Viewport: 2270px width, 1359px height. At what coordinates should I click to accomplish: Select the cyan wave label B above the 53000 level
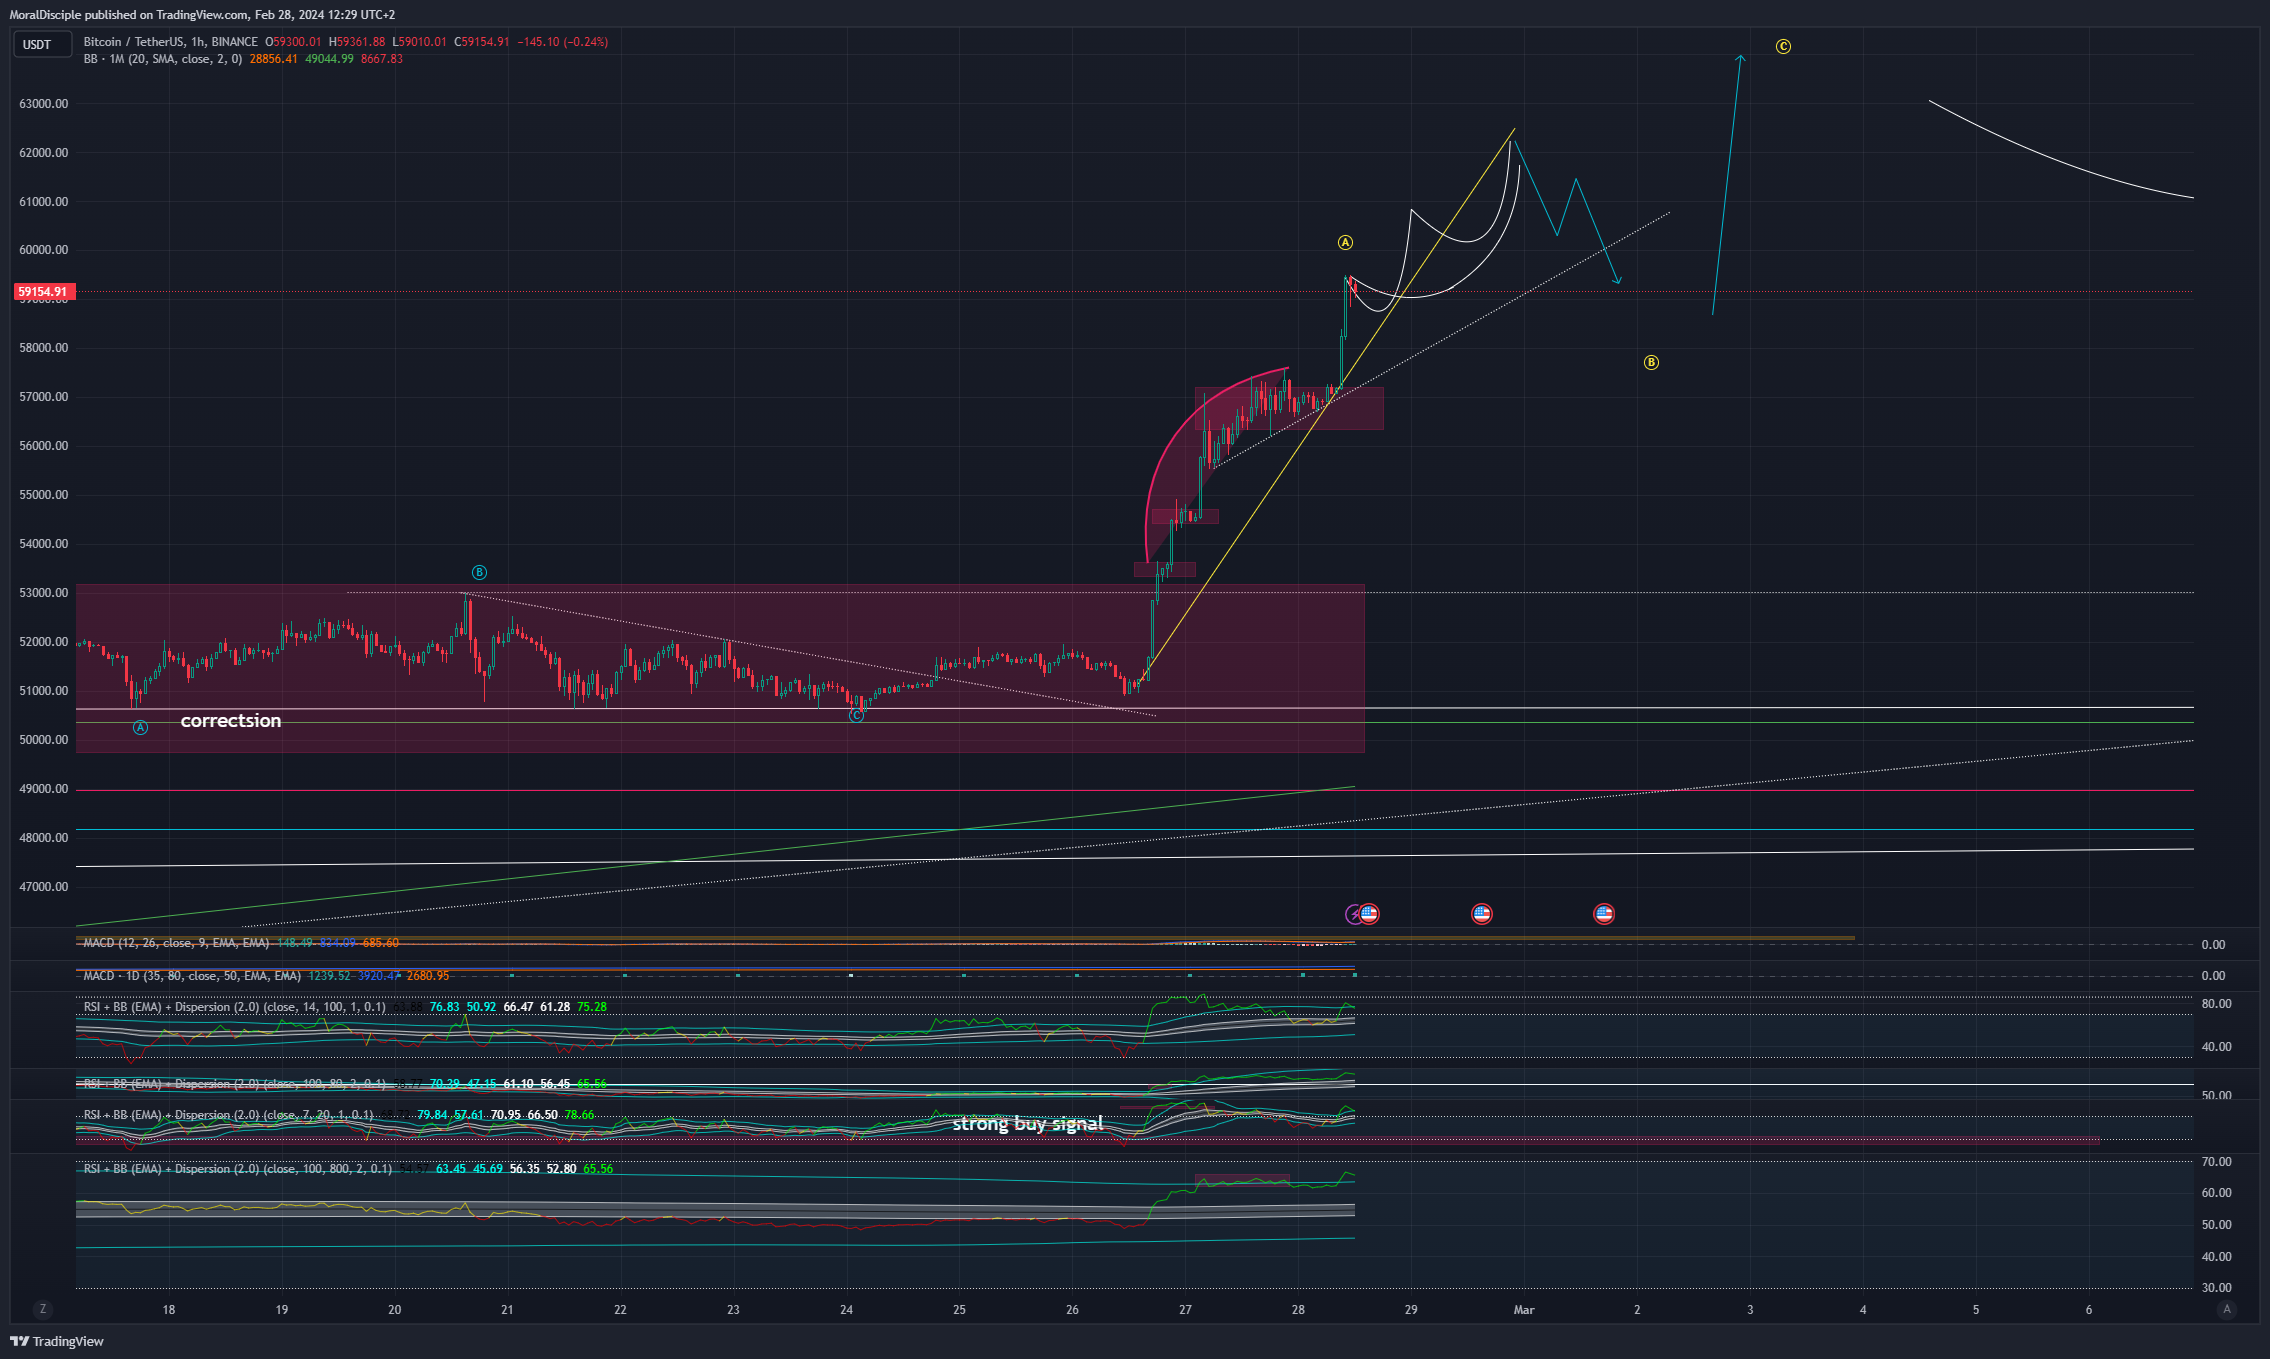pyautogui.click(x=479, y=573)
